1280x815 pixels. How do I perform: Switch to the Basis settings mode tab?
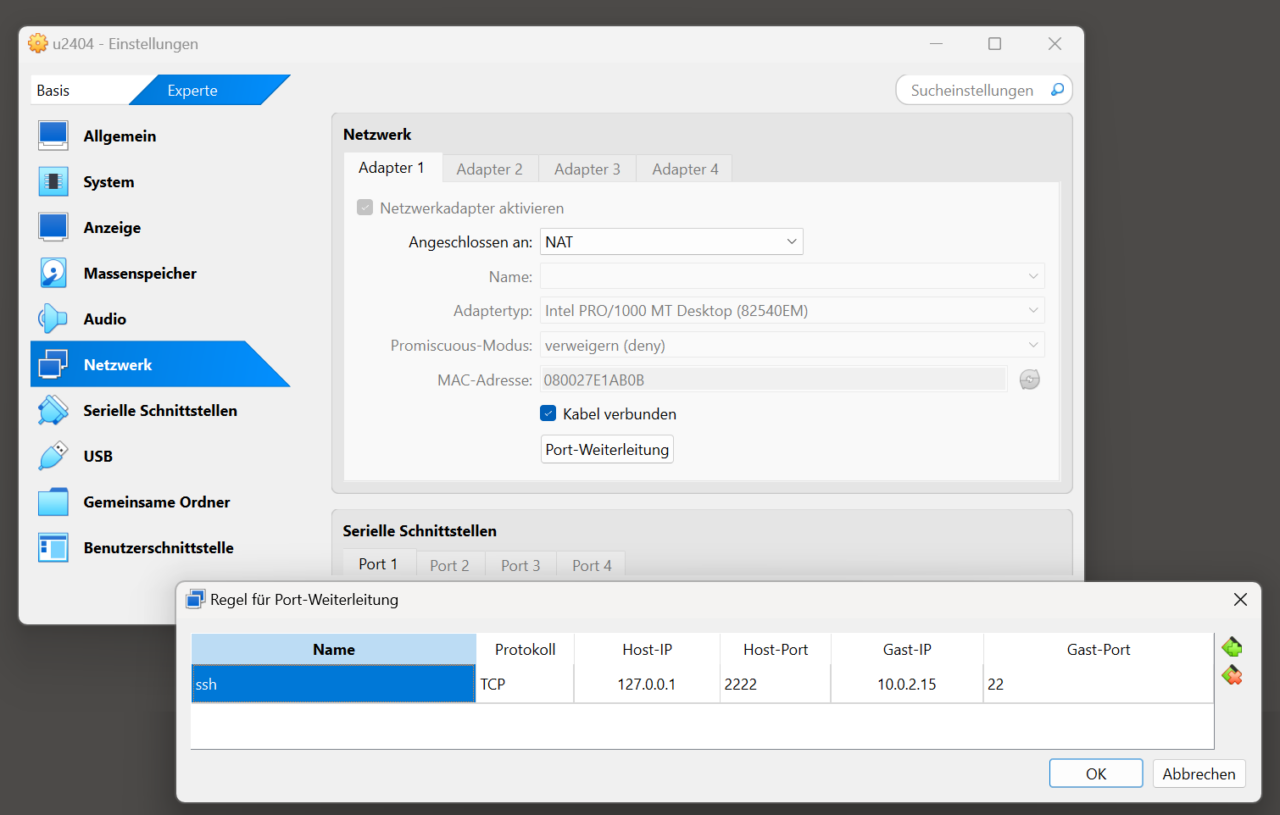coord(54,90)
